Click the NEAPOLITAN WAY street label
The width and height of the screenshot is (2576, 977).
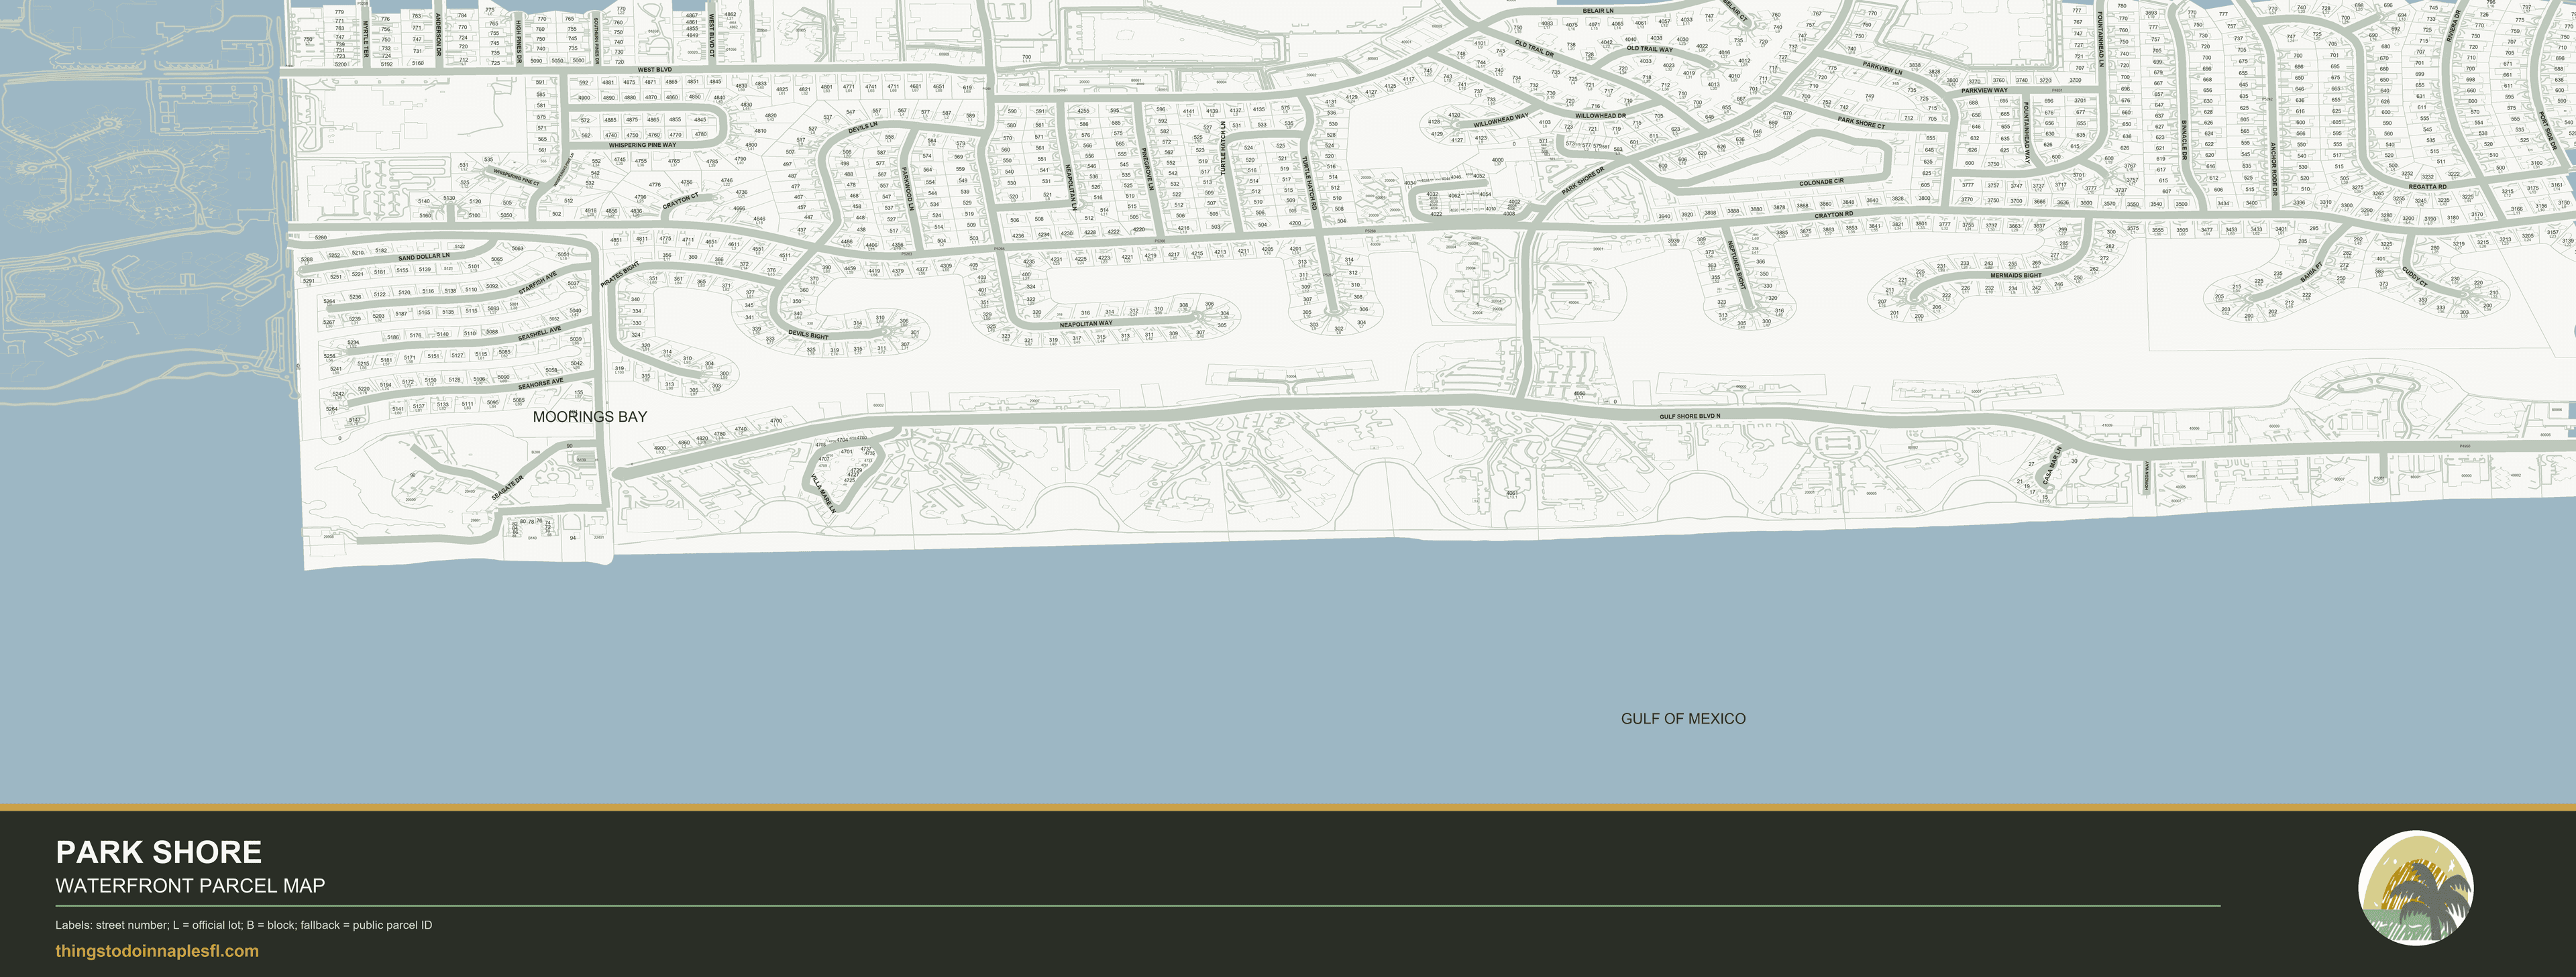coord(1086,324)
